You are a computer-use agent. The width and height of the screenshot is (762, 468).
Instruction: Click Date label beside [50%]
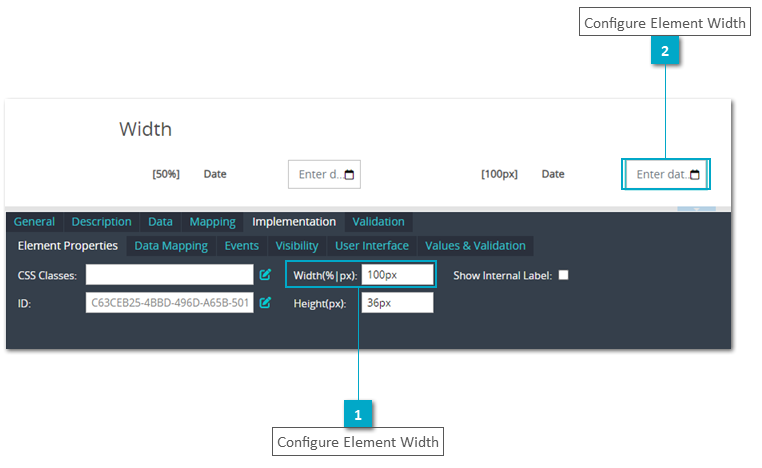click(215, 174)
